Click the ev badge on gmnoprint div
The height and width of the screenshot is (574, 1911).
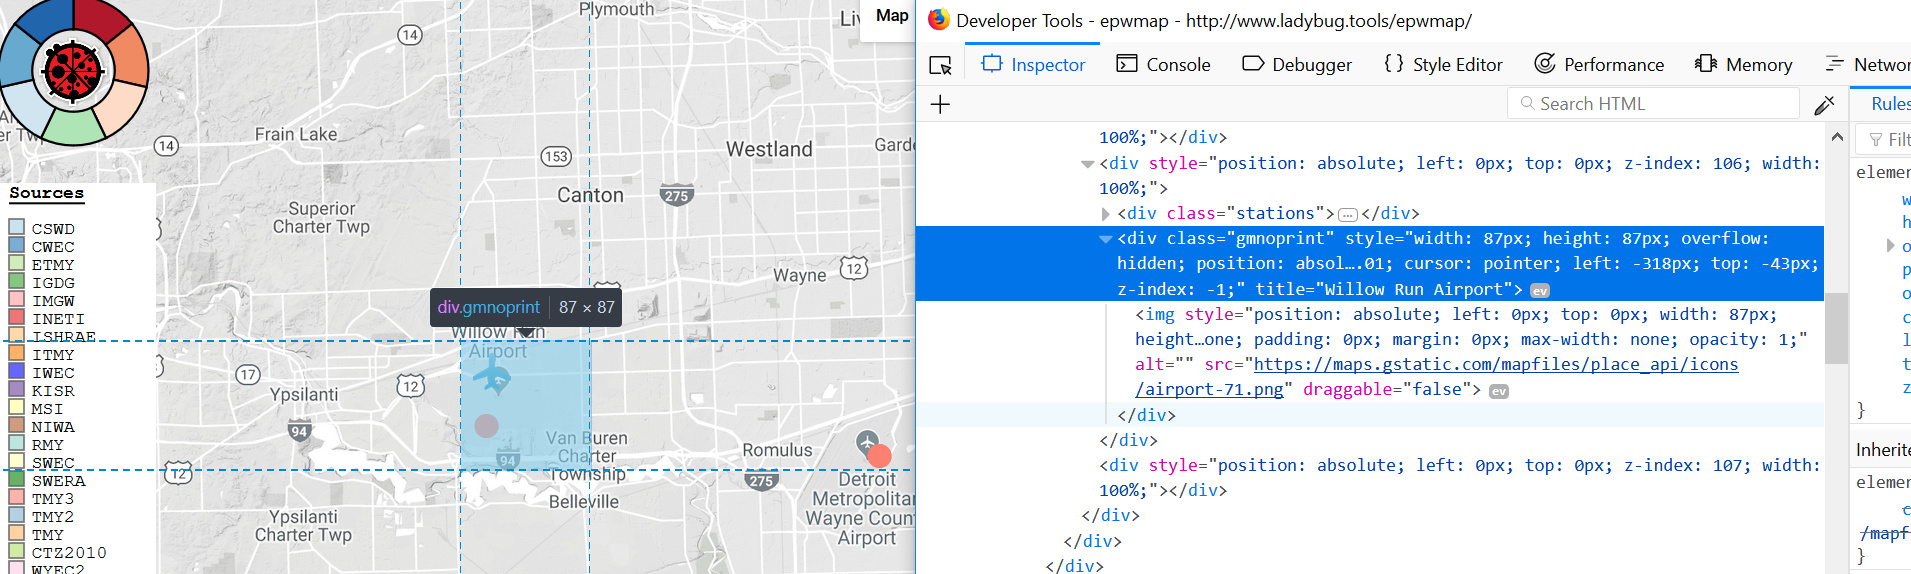pos(1540,291)
